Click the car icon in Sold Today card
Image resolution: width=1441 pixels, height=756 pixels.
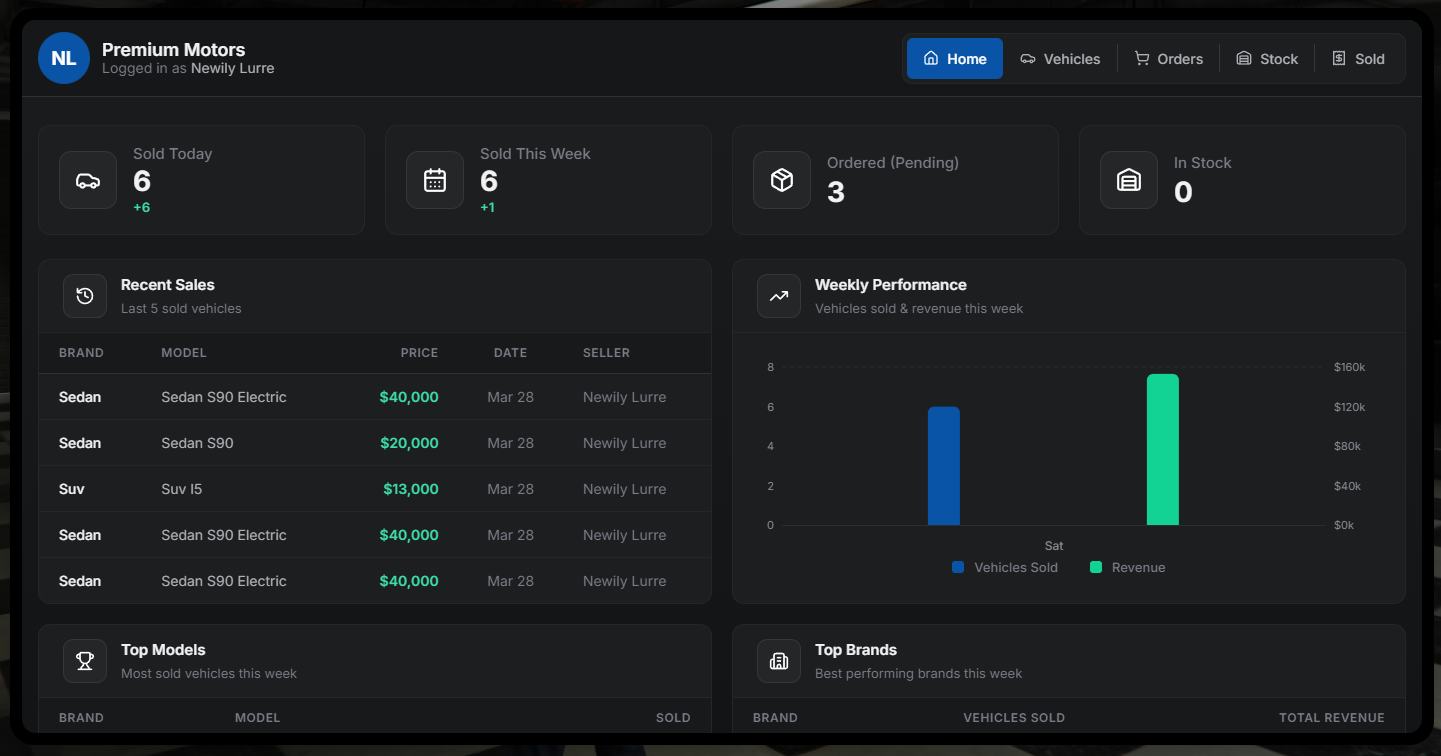click(x=88, y=180)
